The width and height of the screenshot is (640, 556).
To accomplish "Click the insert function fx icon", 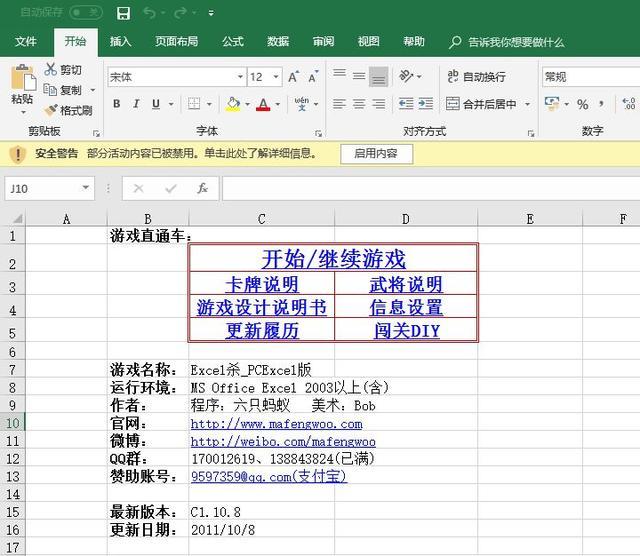I will [202, 188].
